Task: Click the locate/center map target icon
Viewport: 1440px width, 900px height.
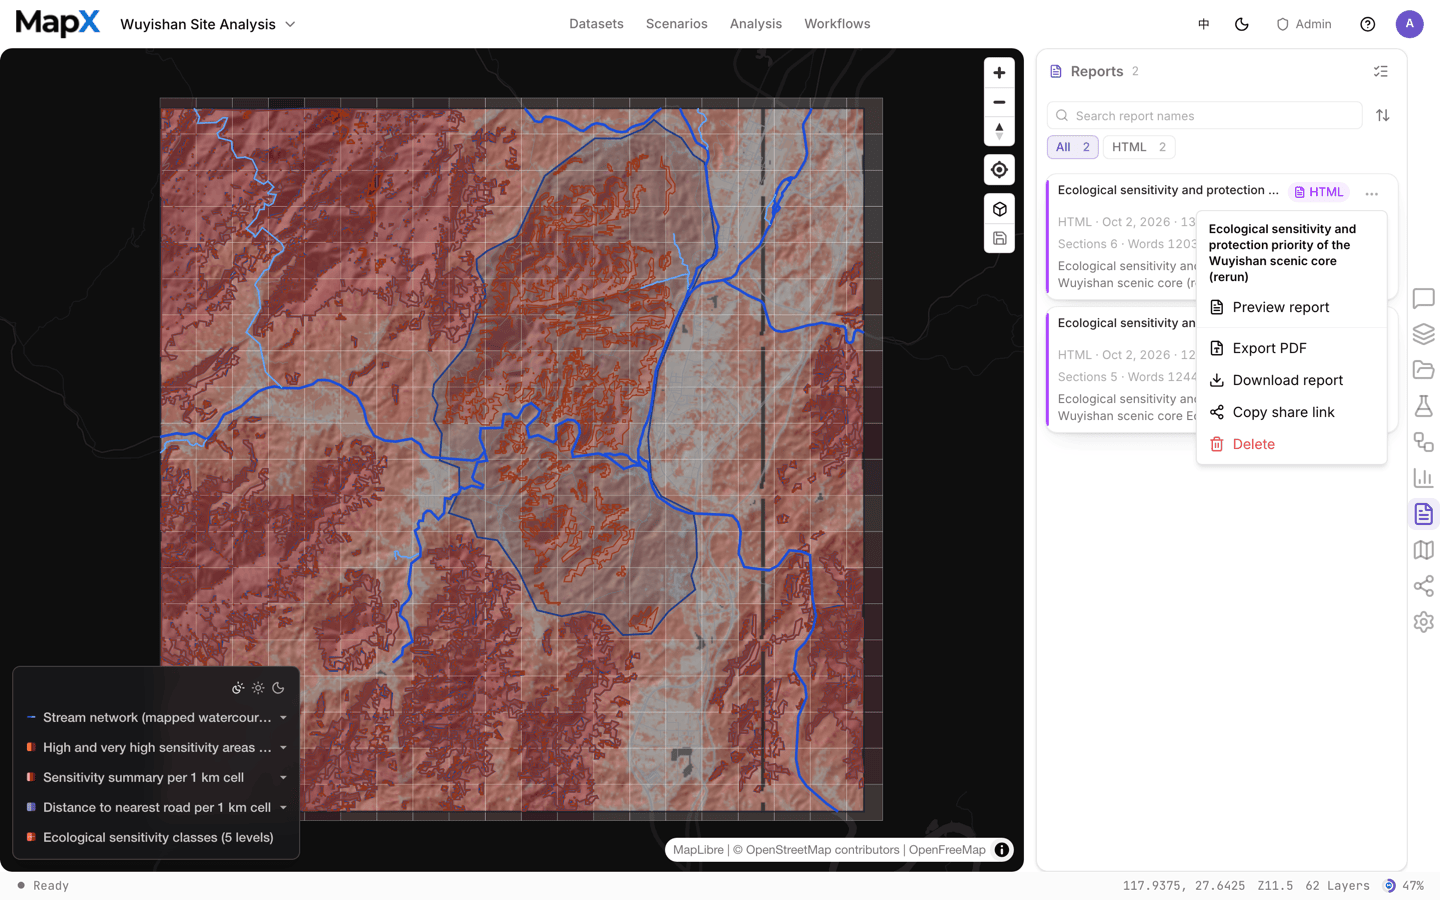Action: click(x=999, y=170)
